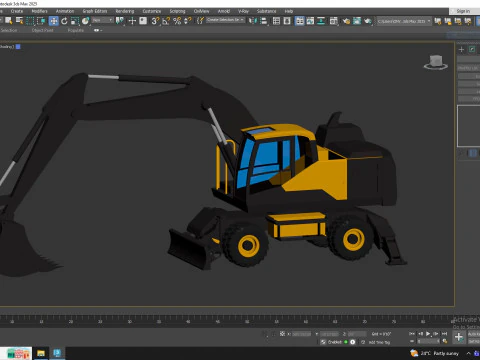Screen dimensions: 480x360
Task: Activate the Select and Place tool
Action: [x=86, y=21]
